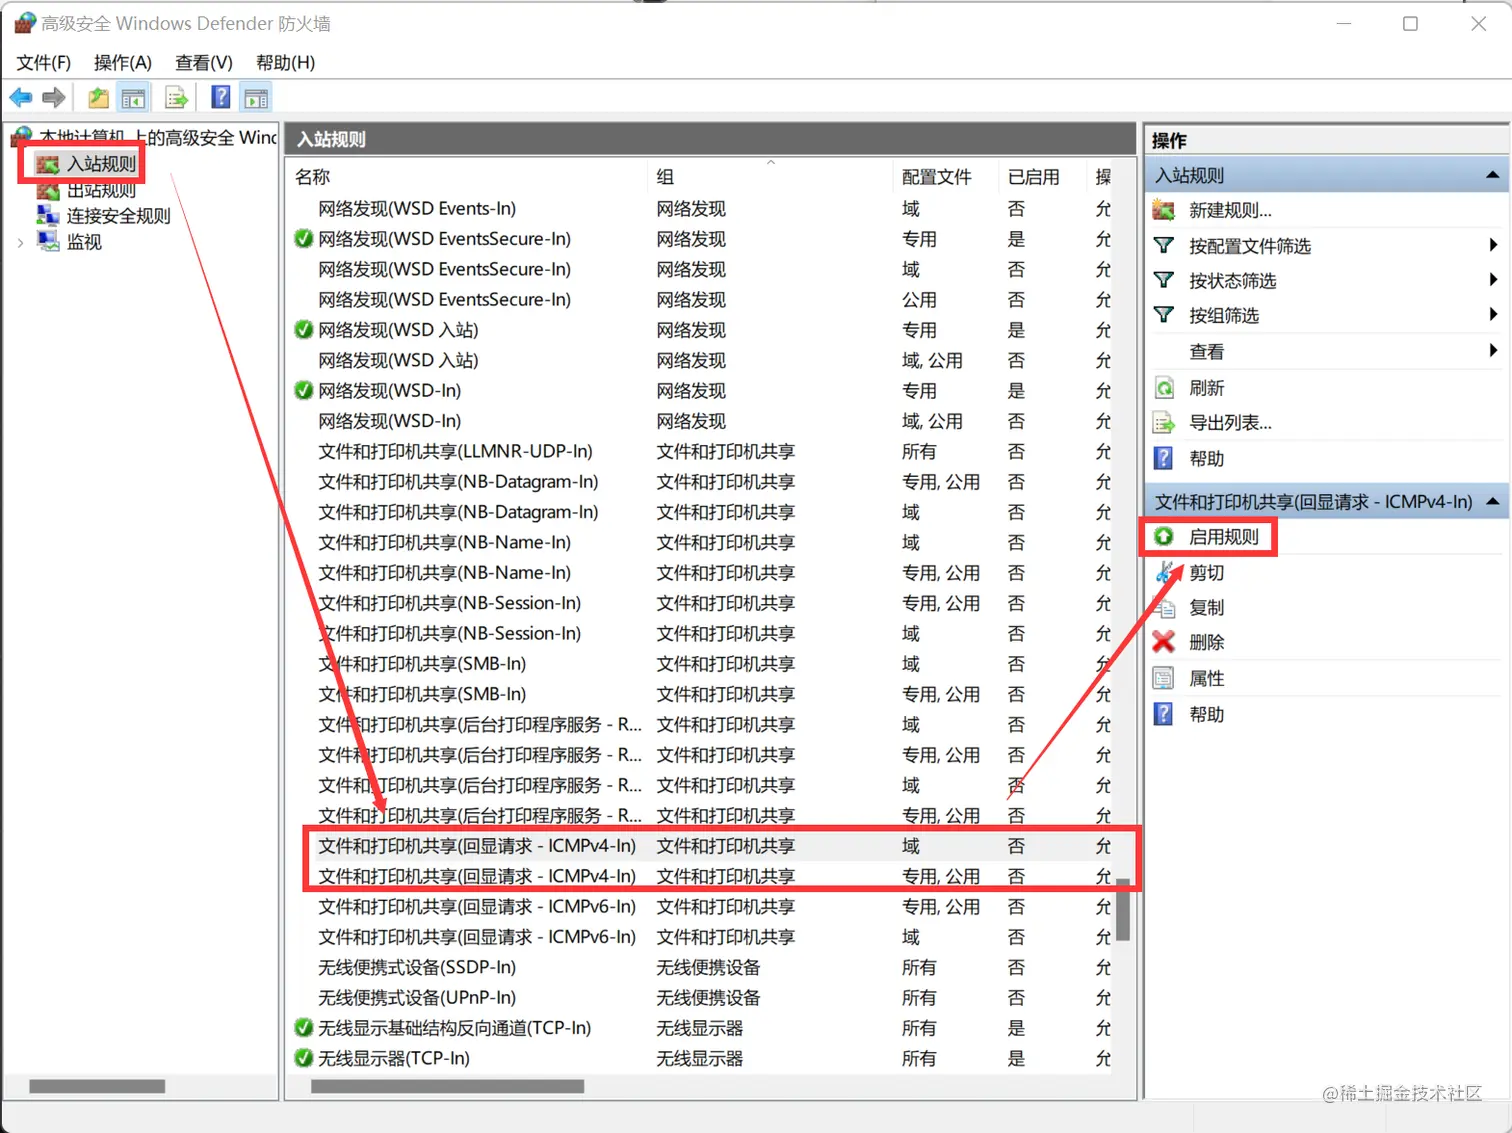Screen dimensions: 1512x1133
Task: Click the 新建规则... icon in the actions pane
Action: [1164, 210]
